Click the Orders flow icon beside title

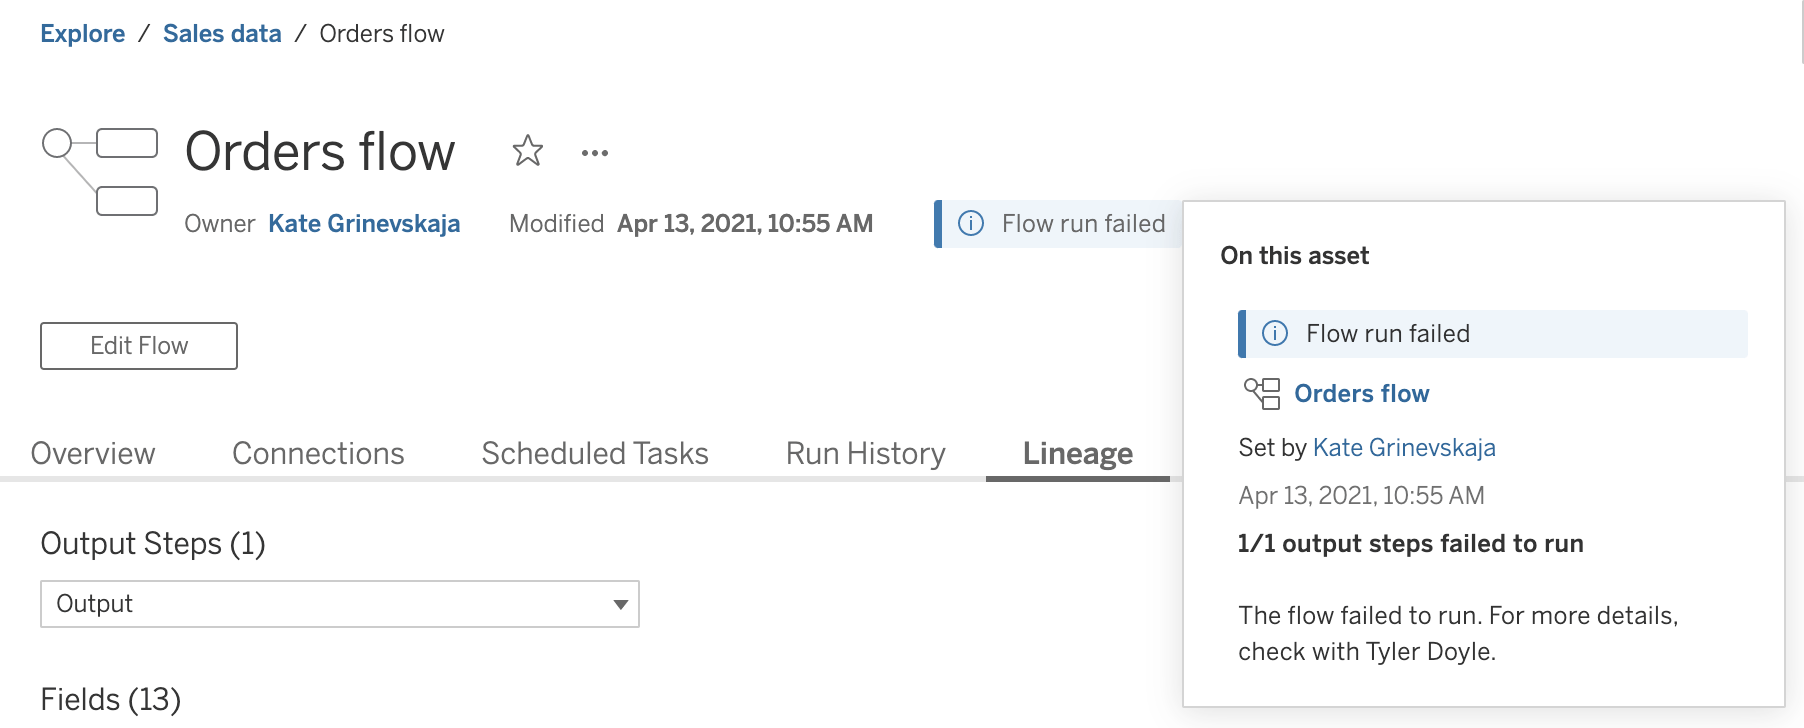click(100, 171)
